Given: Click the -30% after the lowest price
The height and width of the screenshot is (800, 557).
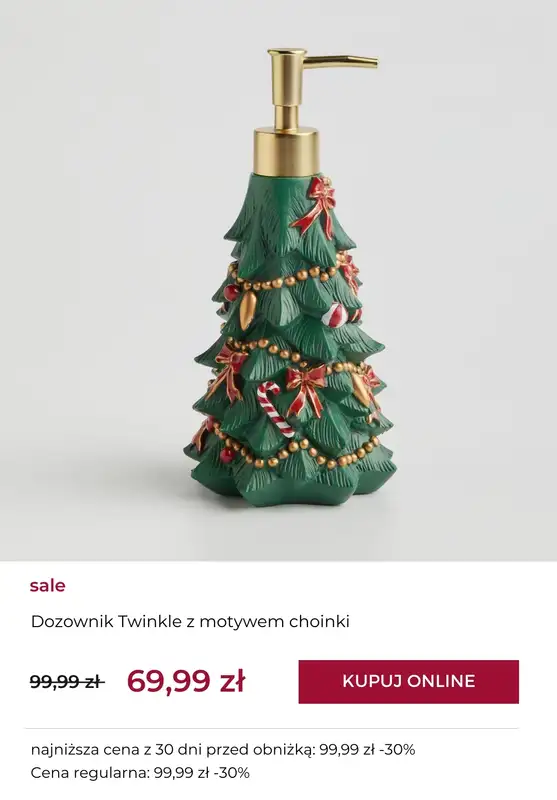Looking at the screenshot, I should pos(397,749).
